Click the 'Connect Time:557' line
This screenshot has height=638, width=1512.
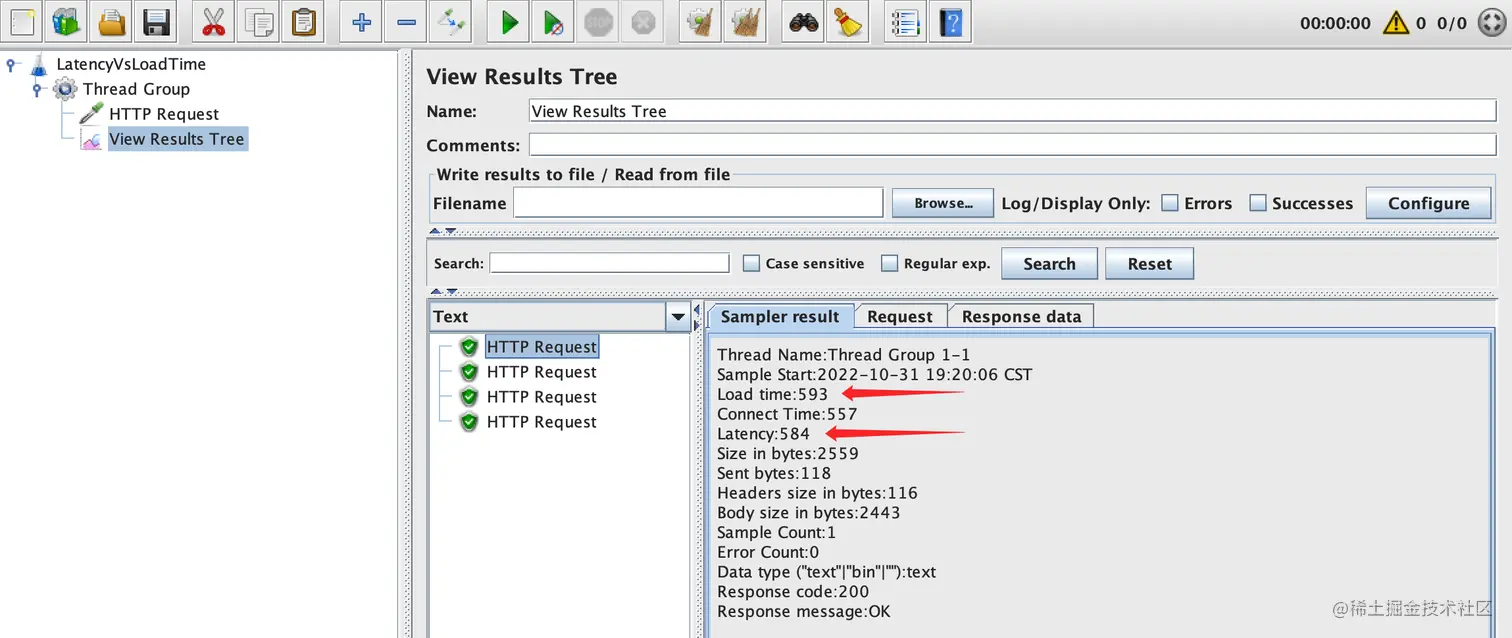pyautogui.click(x=787, y=414)
